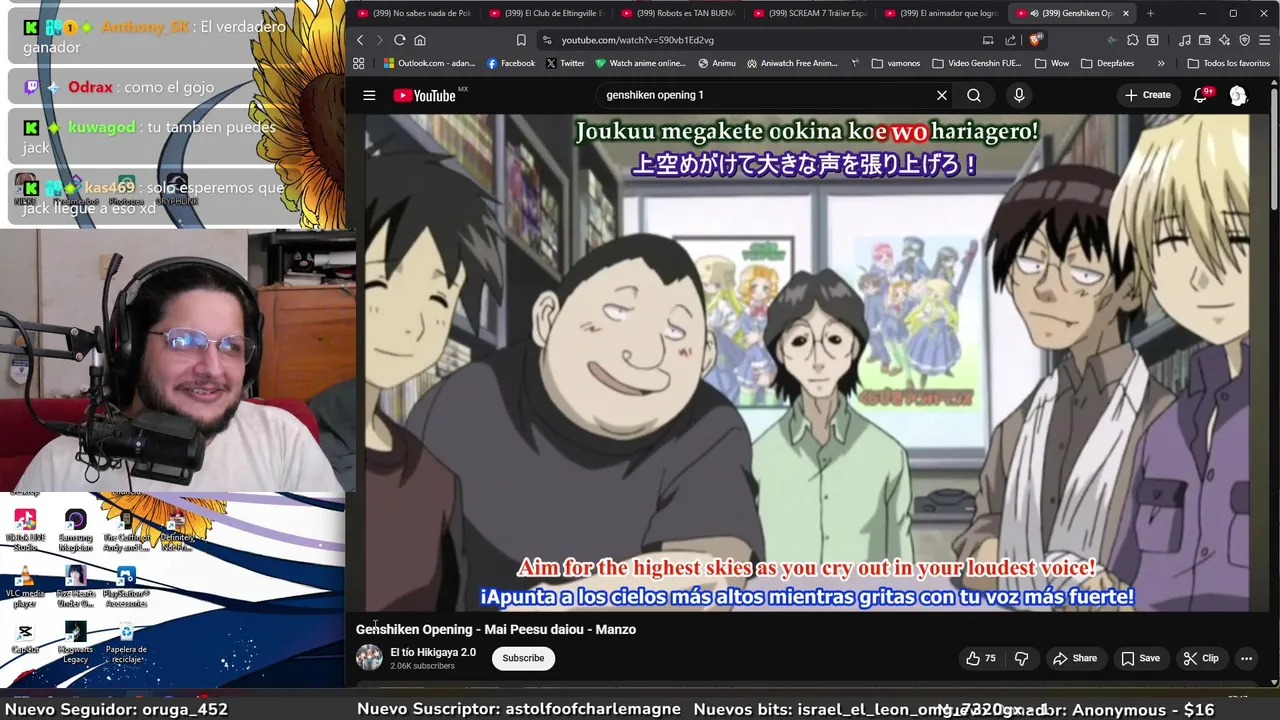This screenshot has height=720, width=1280.
Task: Open Brave Shields lion icon
Action: [x=1035, y=40]
